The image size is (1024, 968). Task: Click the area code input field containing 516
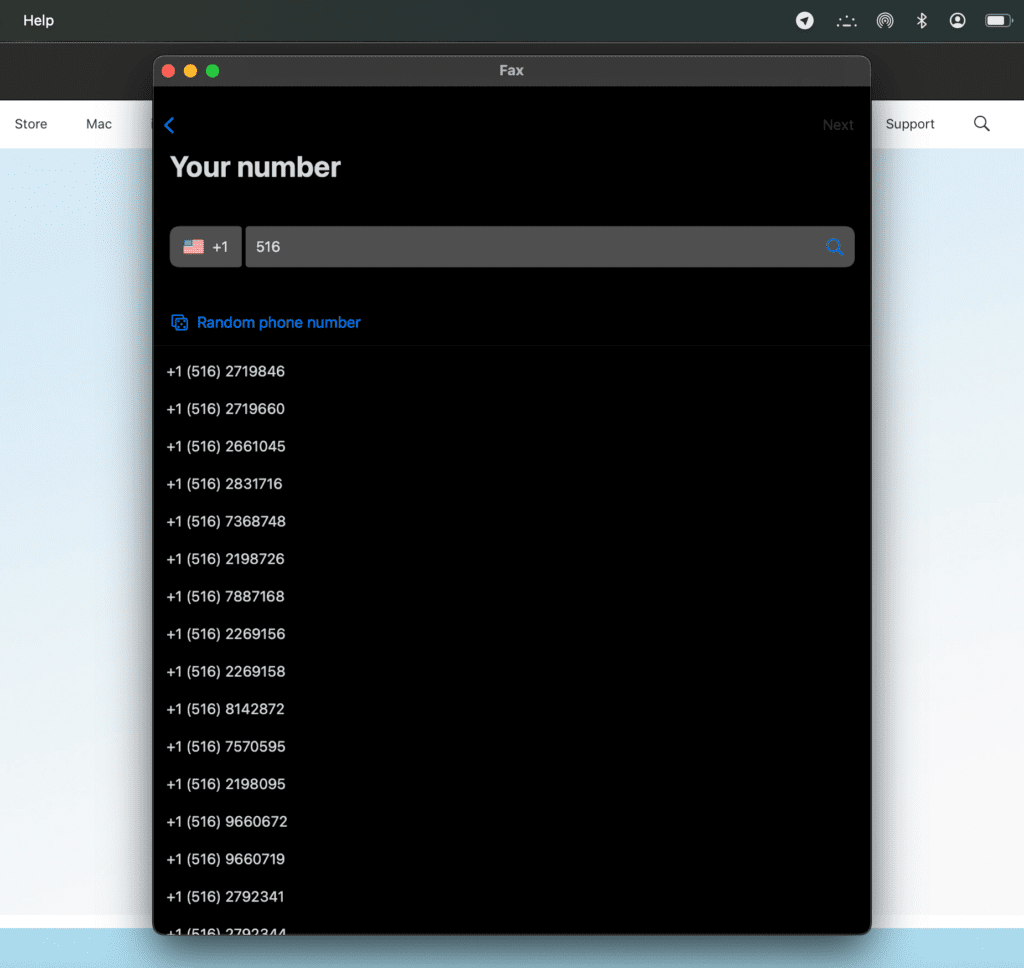point(530,247)
